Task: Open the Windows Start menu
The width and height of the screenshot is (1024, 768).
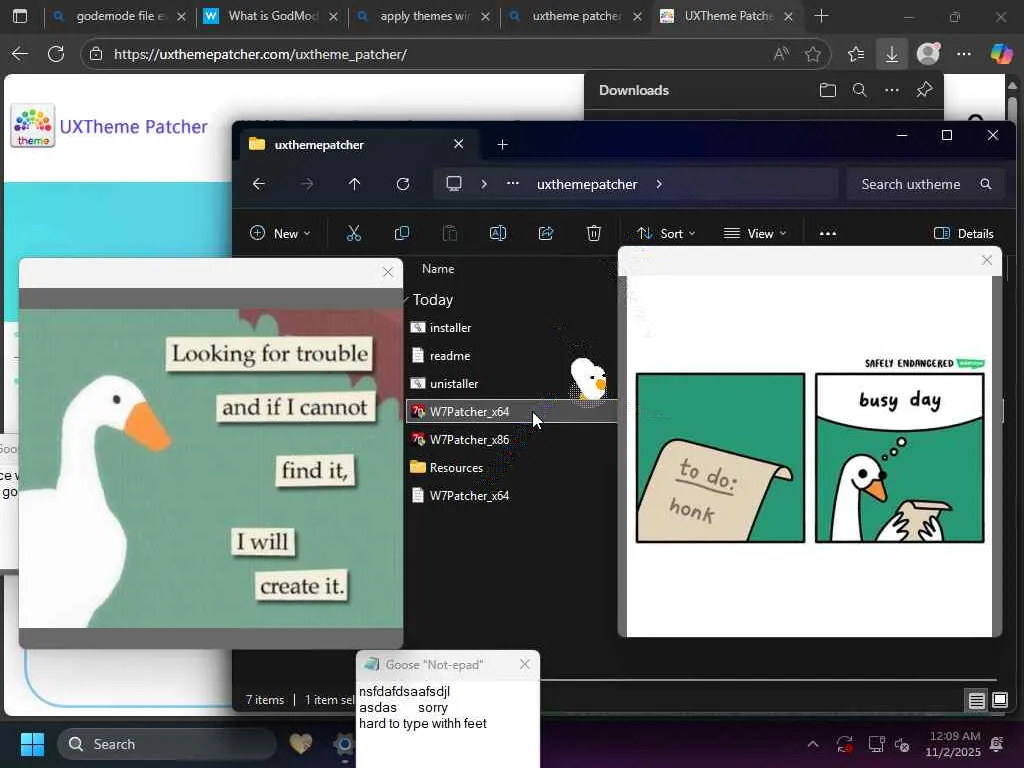Action: point(32,744)
